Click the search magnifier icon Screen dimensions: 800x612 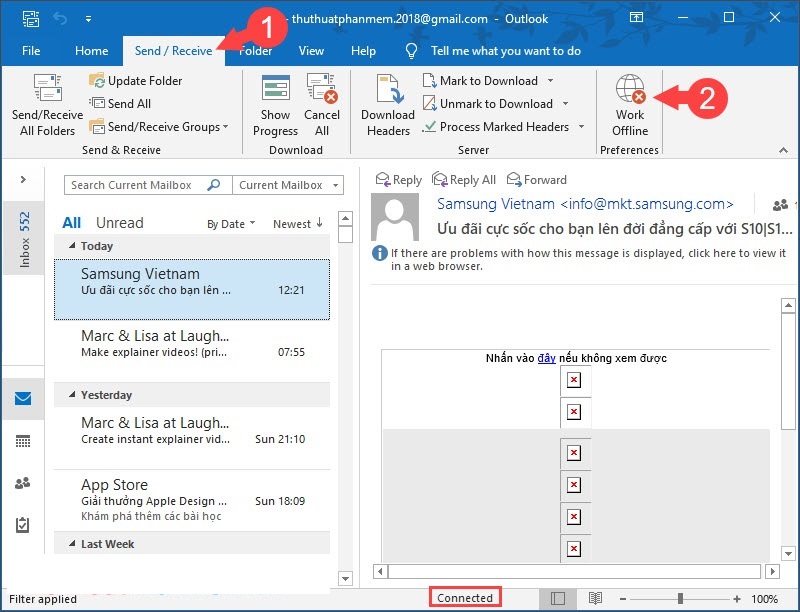(214, 185)
